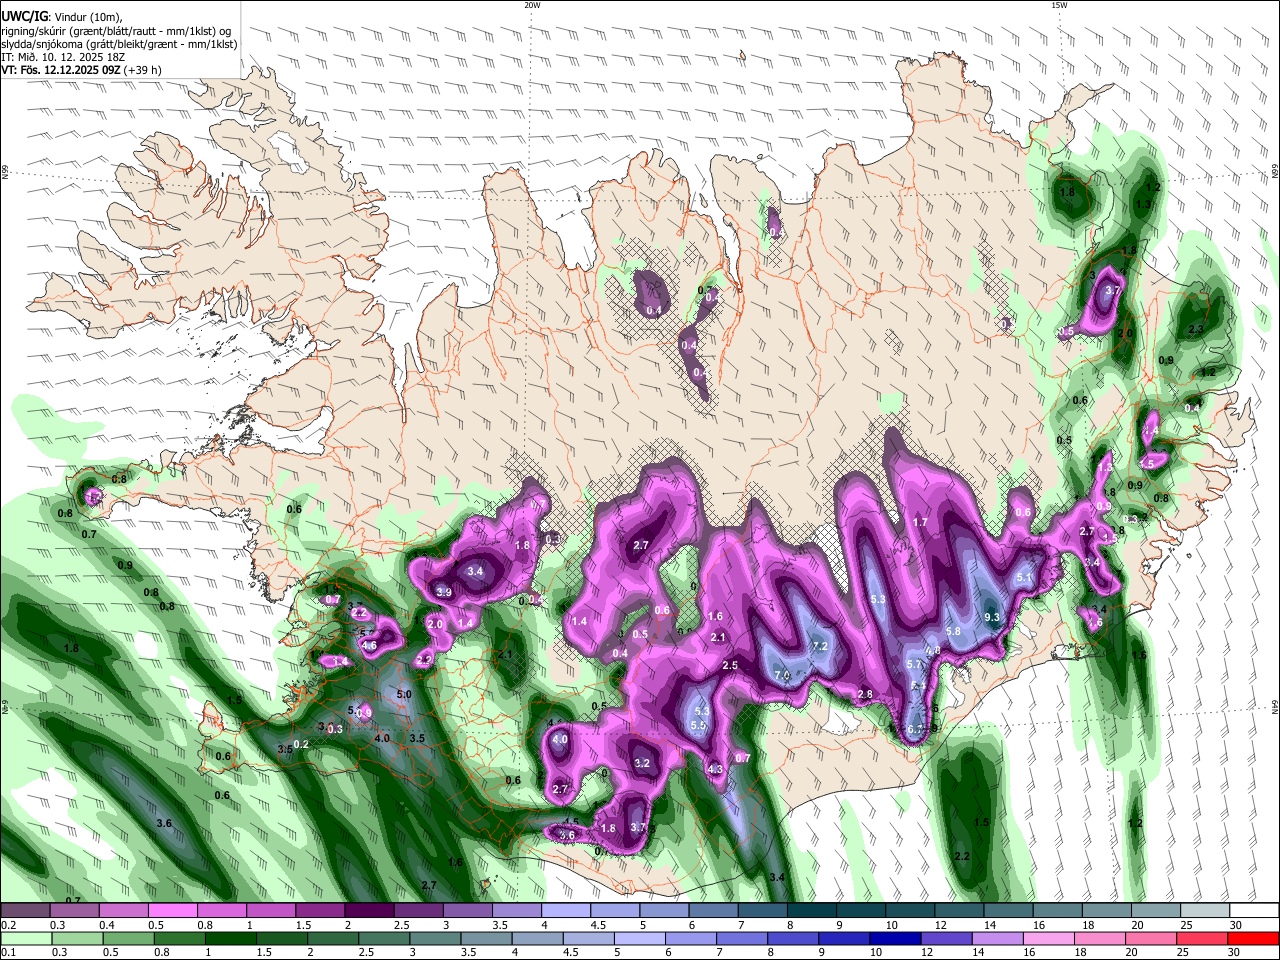Click the bright pink swatch between 0.5 and 0.8, top row

[172, 911]
